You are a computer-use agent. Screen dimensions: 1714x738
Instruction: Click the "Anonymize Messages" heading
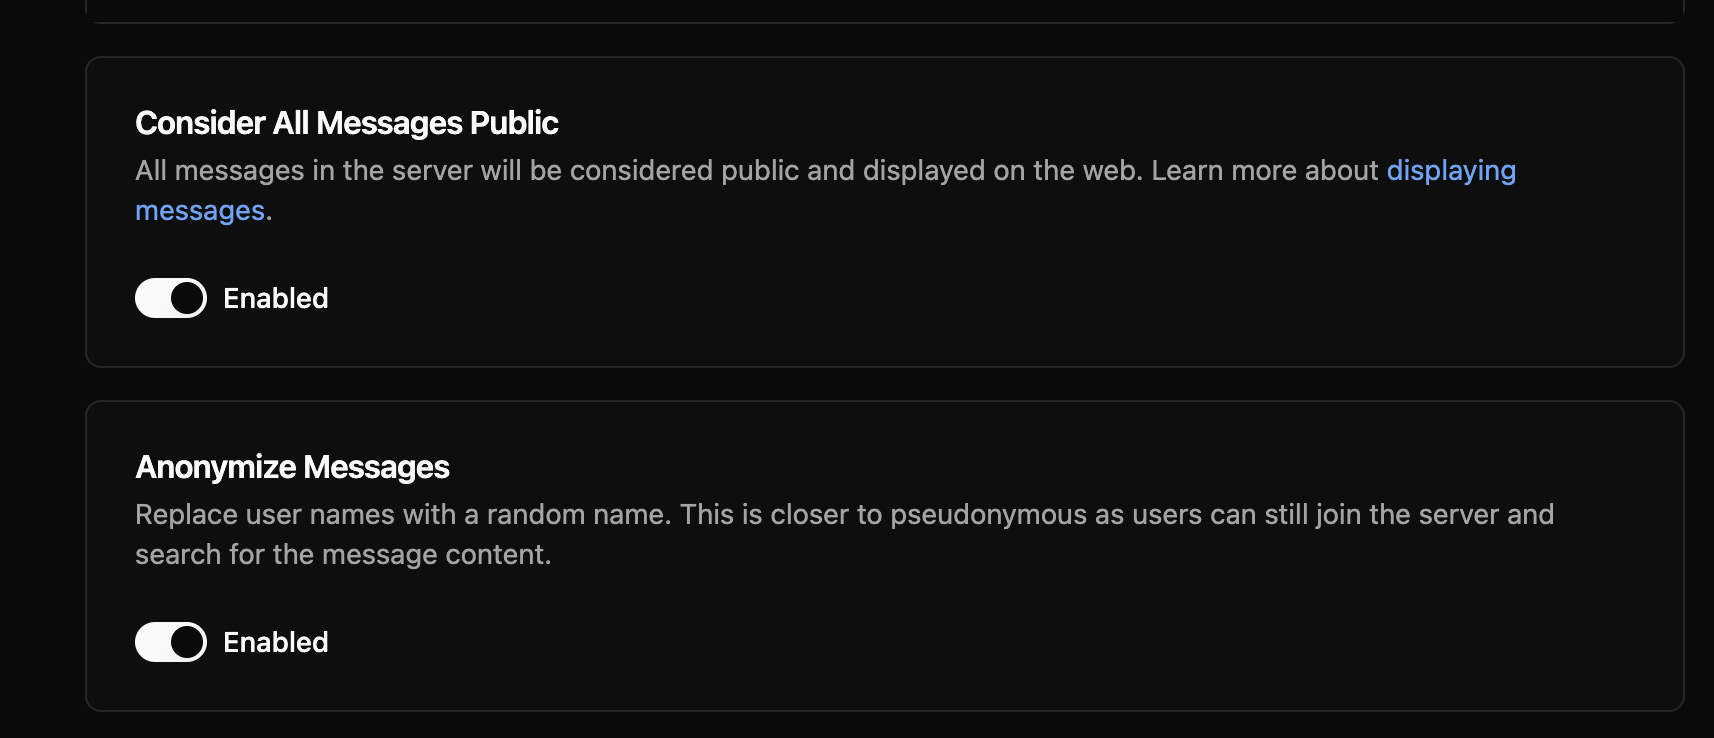point(292,467)
